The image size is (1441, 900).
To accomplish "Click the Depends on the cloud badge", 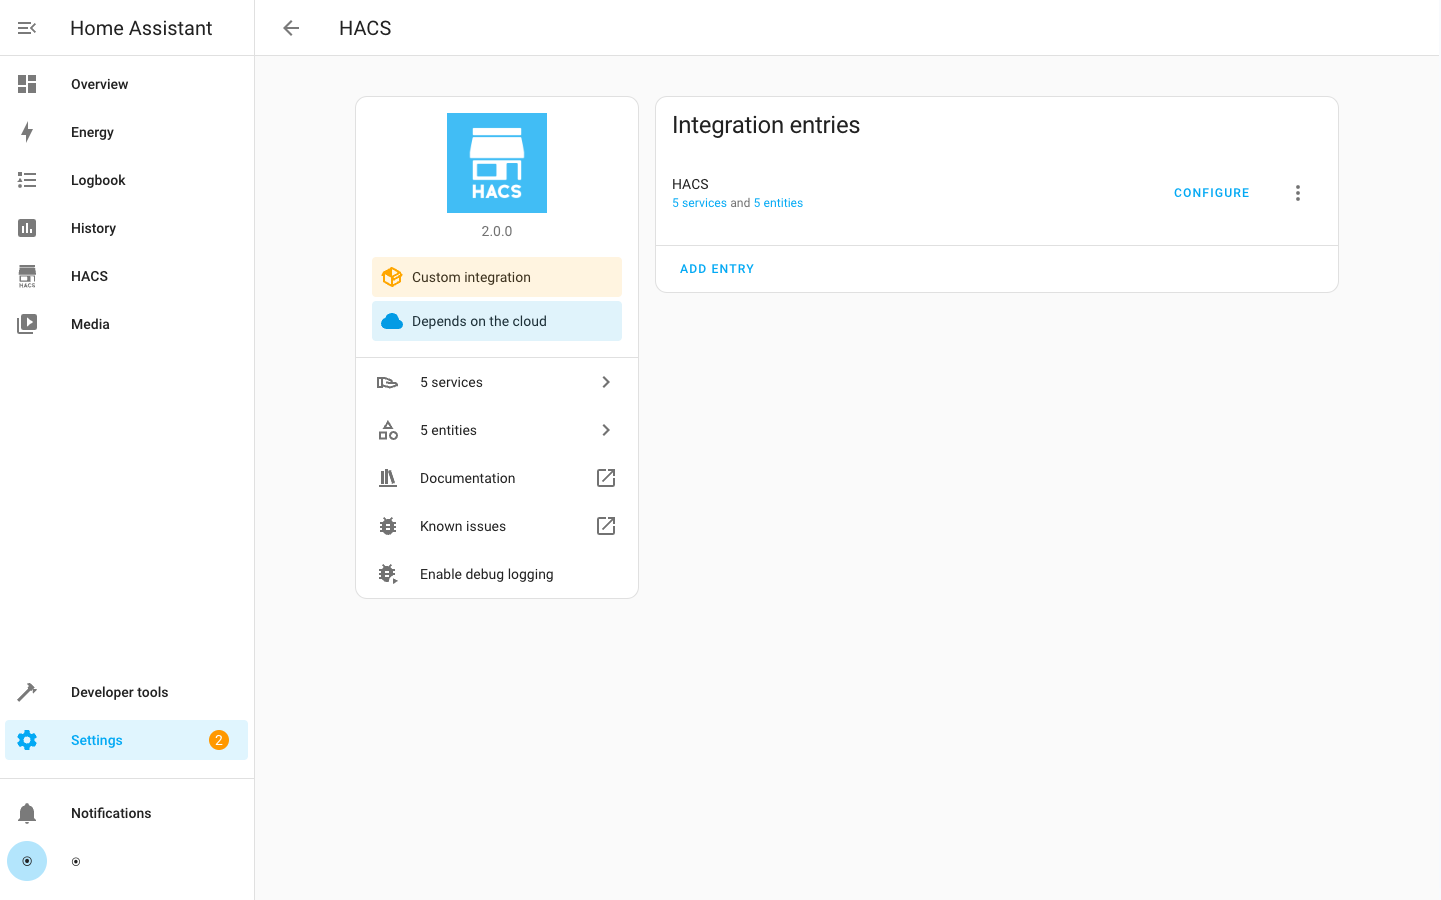I will [x=496, y=321].
